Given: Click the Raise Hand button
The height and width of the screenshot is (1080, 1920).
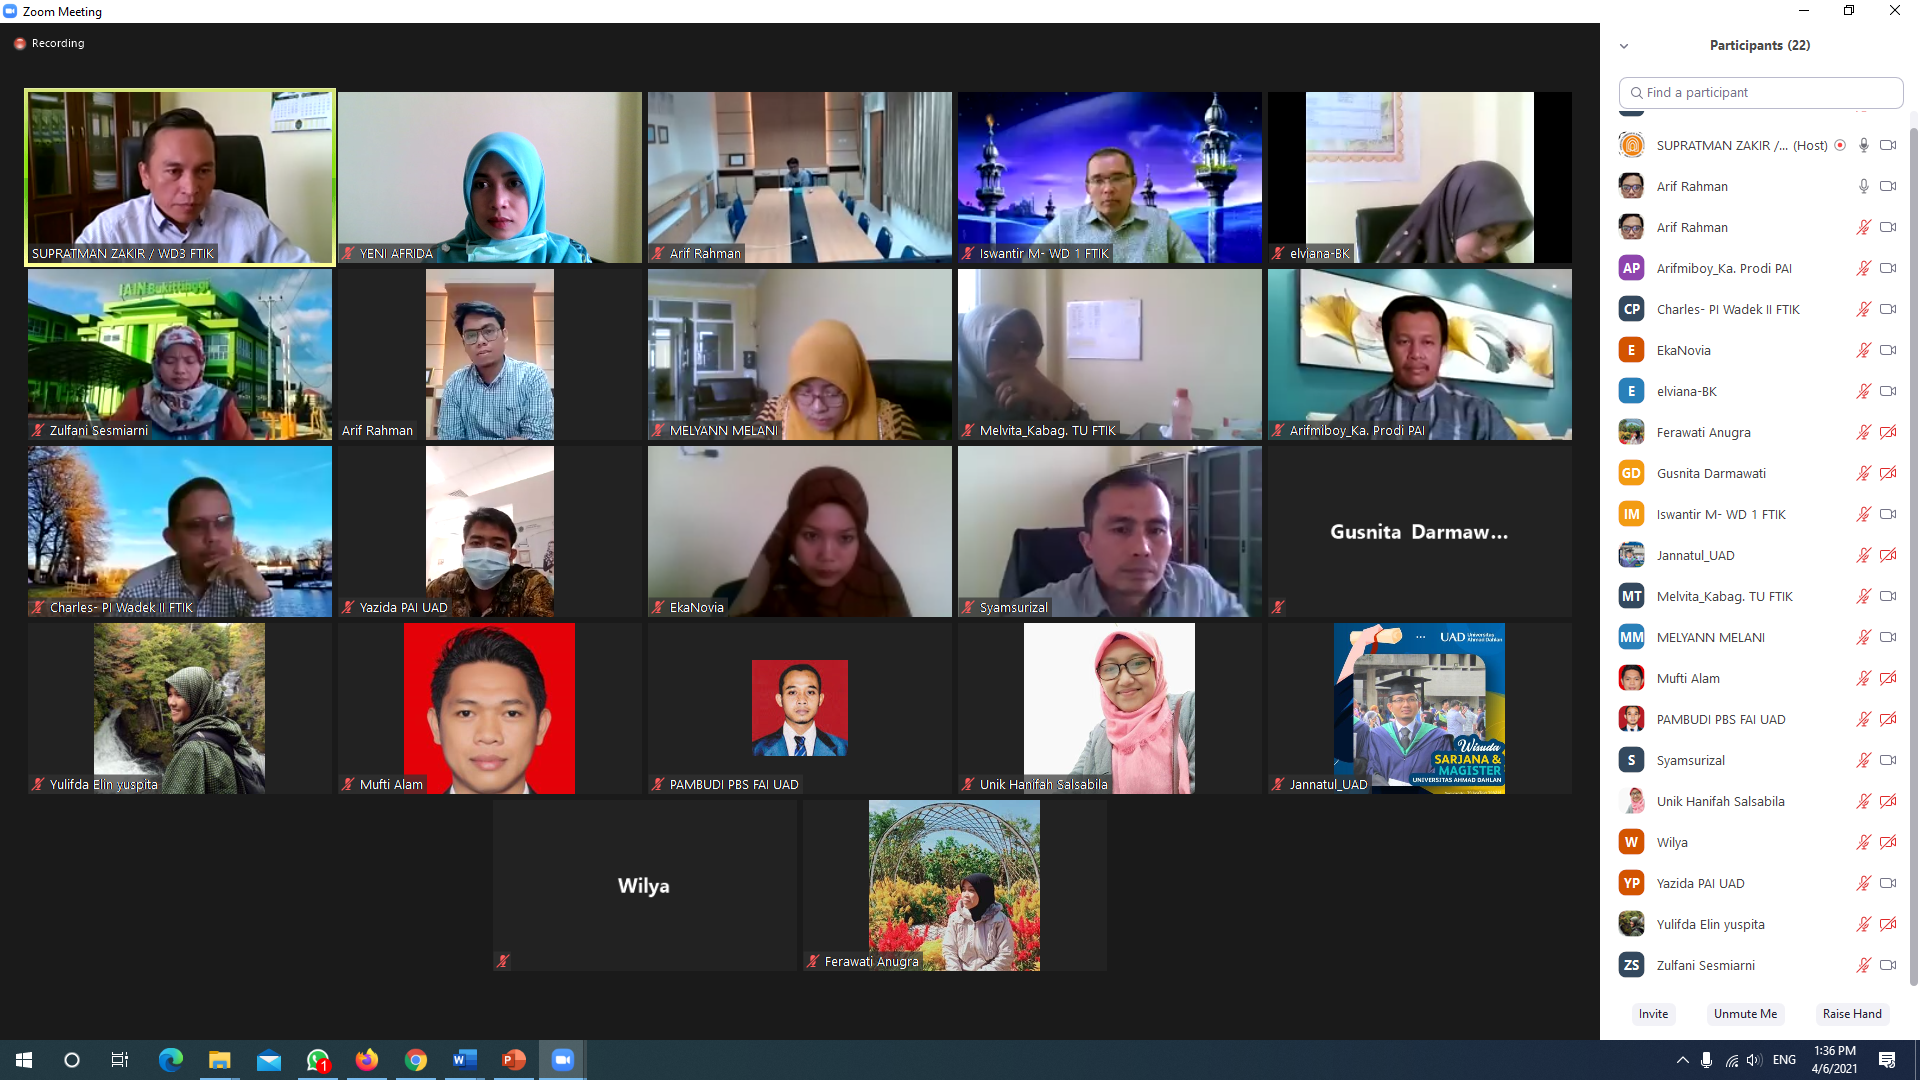Looking at the screenshot, I should coord(1852,1014).
